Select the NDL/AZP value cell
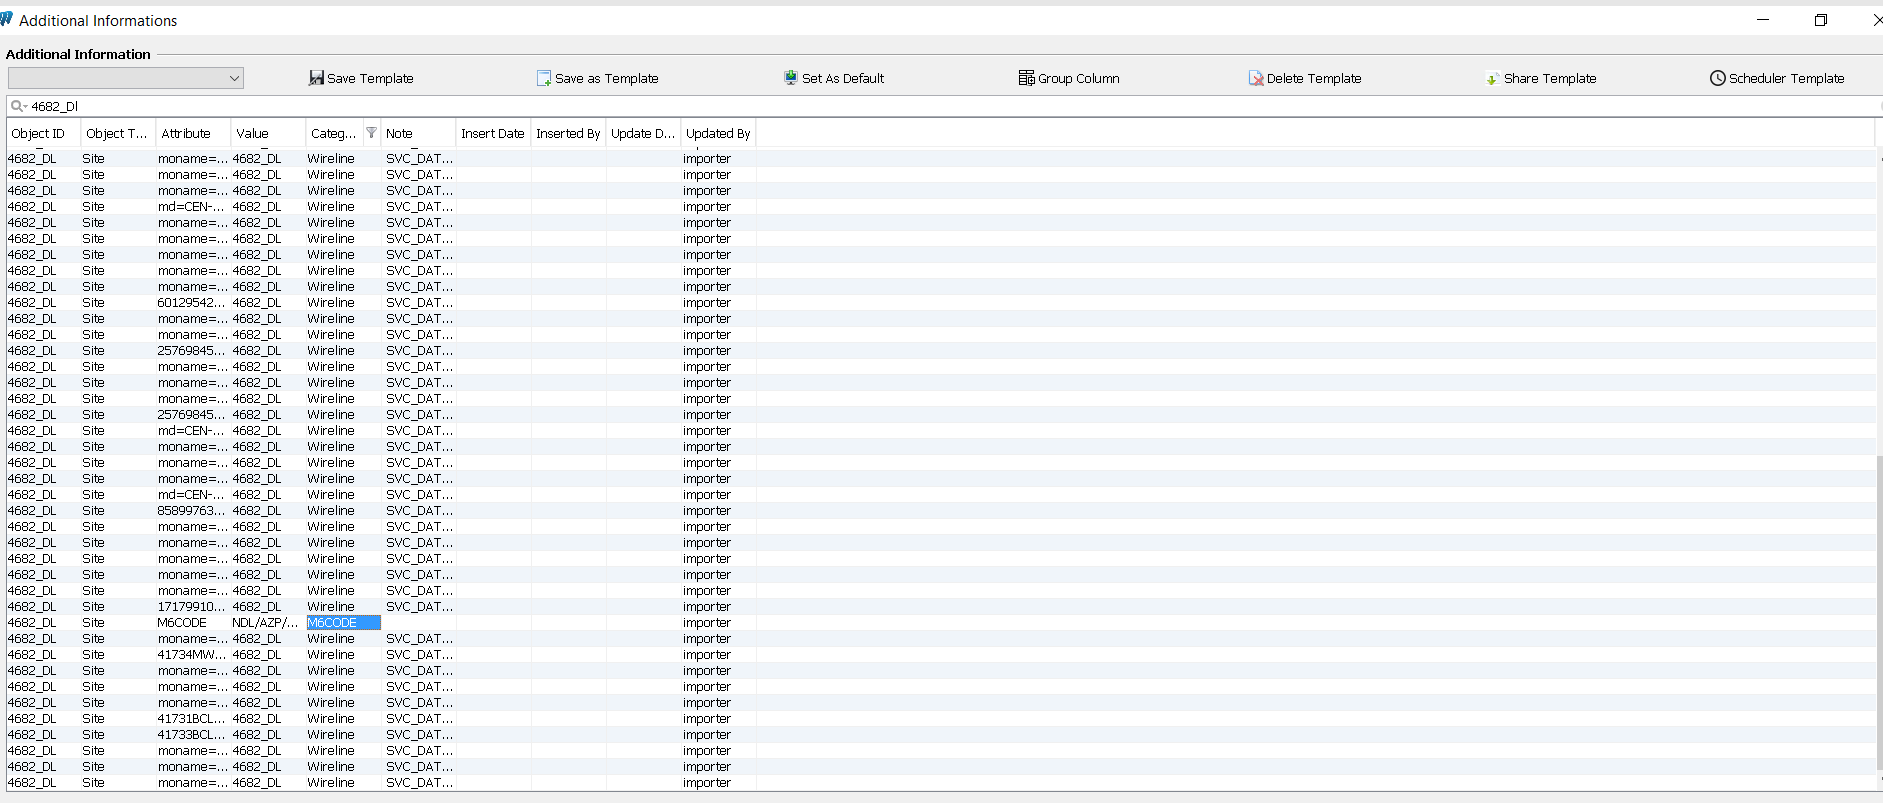The image size is (1883, 803). tap(265, 623)
